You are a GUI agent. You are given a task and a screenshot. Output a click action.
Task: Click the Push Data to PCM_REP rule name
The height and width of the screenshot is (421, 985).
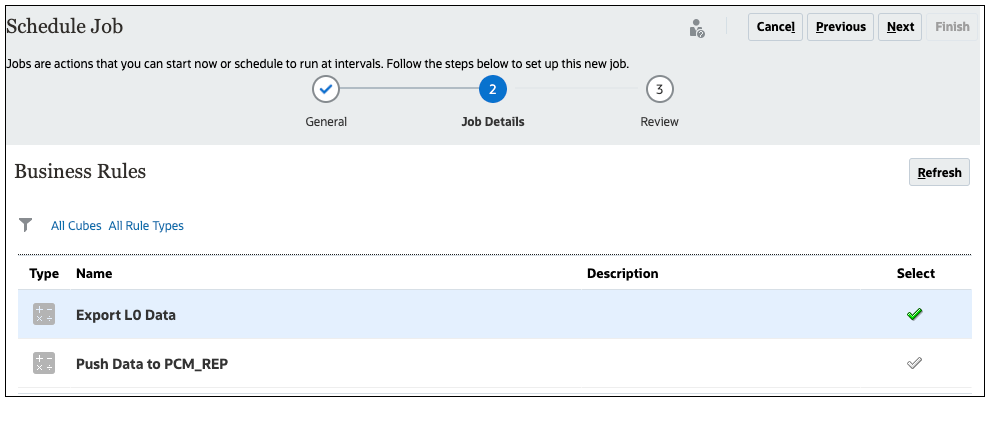(151, 364)
